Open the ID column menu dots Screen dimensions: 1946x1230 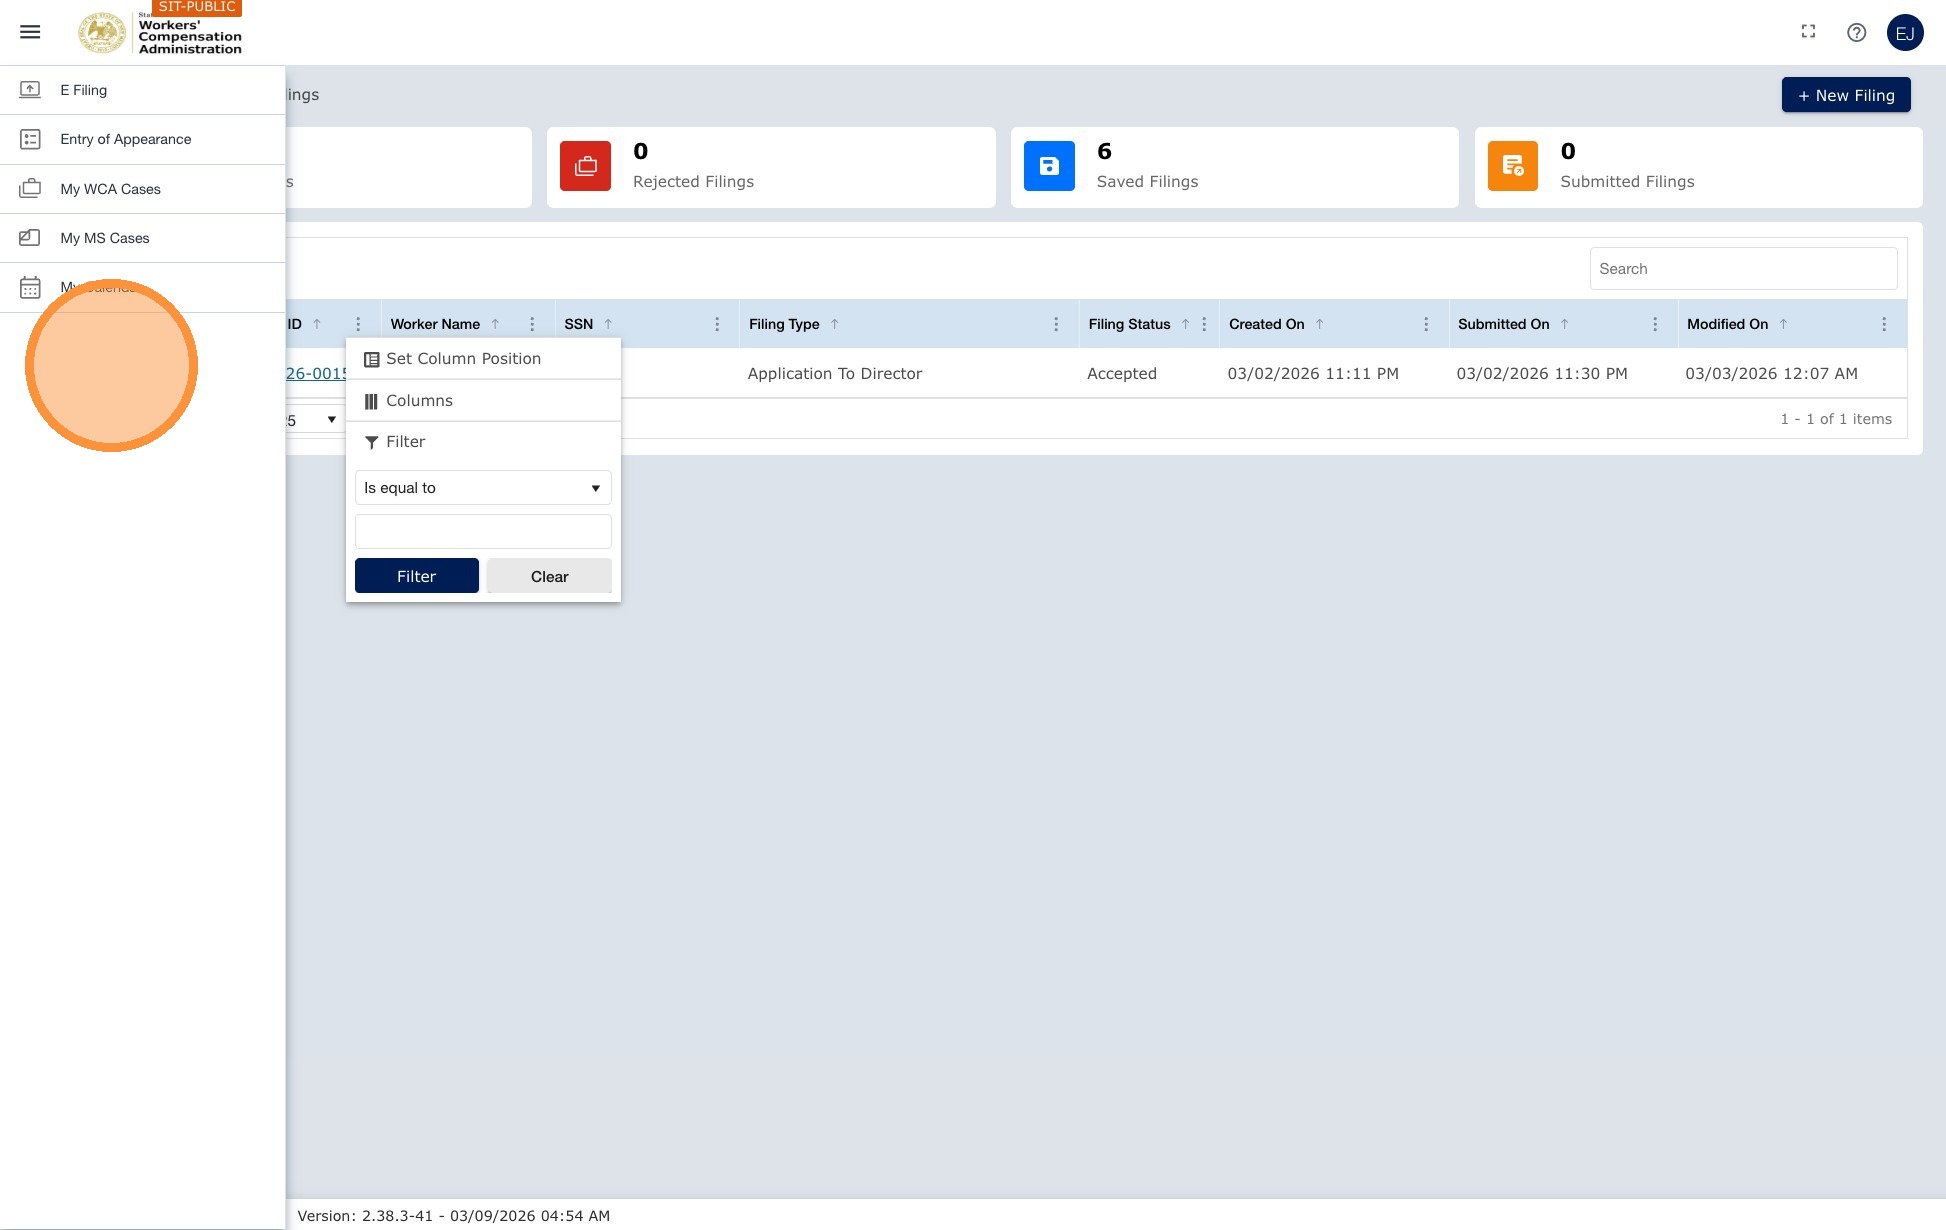tap(358, 324)
